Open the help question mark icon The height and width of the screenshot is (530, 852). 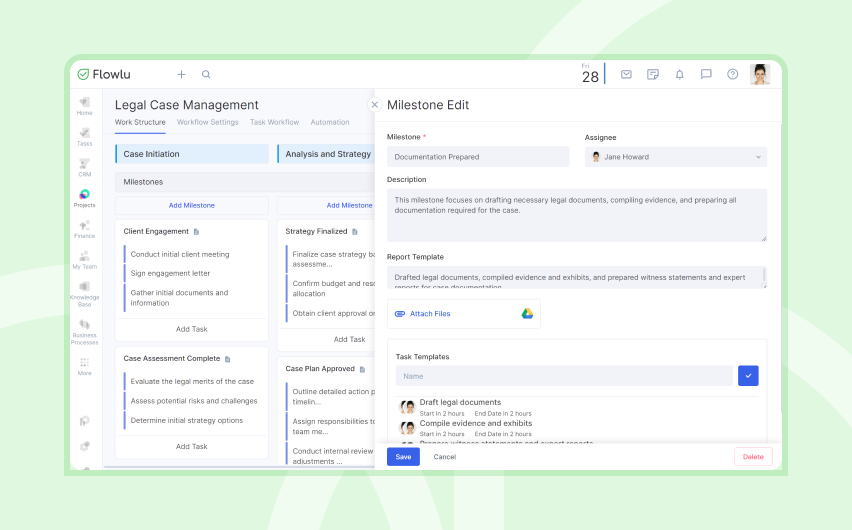[x=732, y=74]
